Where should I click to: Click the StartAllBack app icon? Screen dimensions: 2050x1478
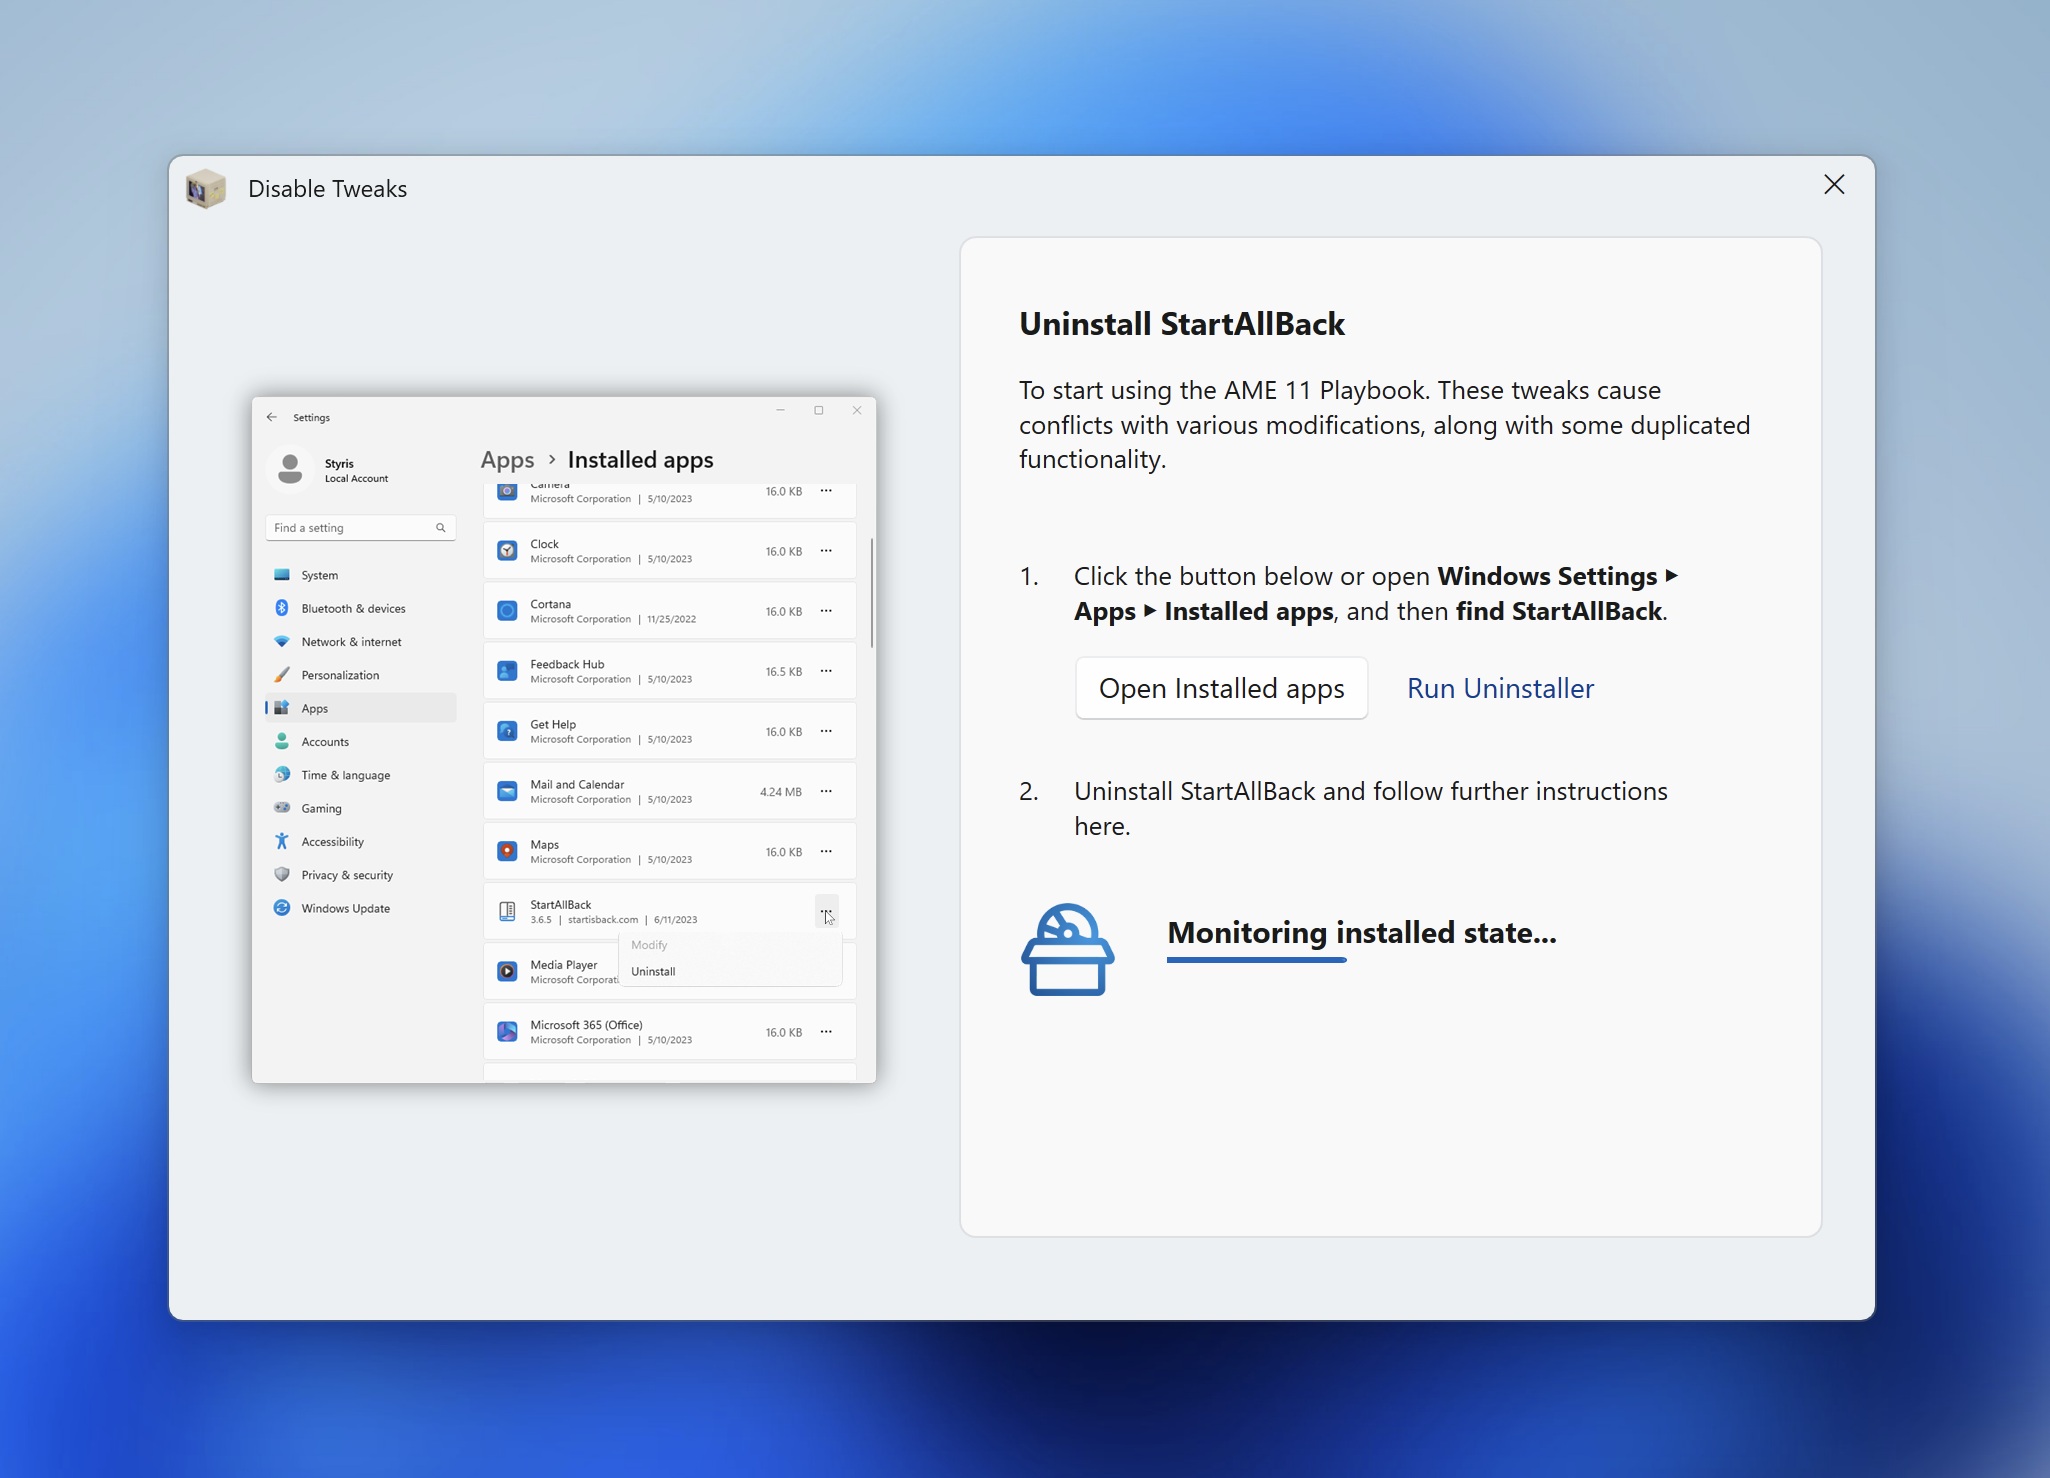(507, 911)
